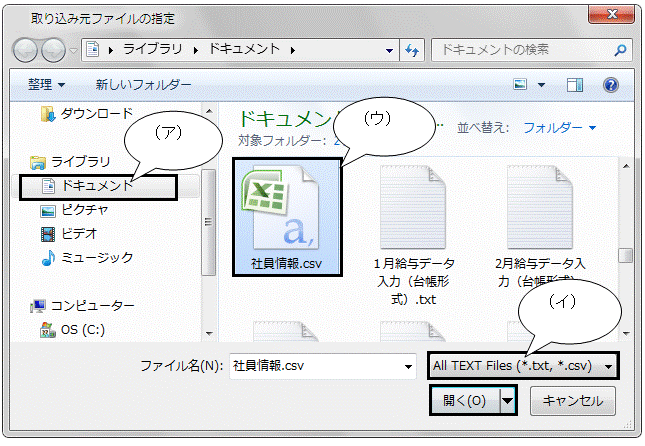Select ライブラリ in the address bar path
This screenshot has height=446, width=645.
click(x=153, y=49)
